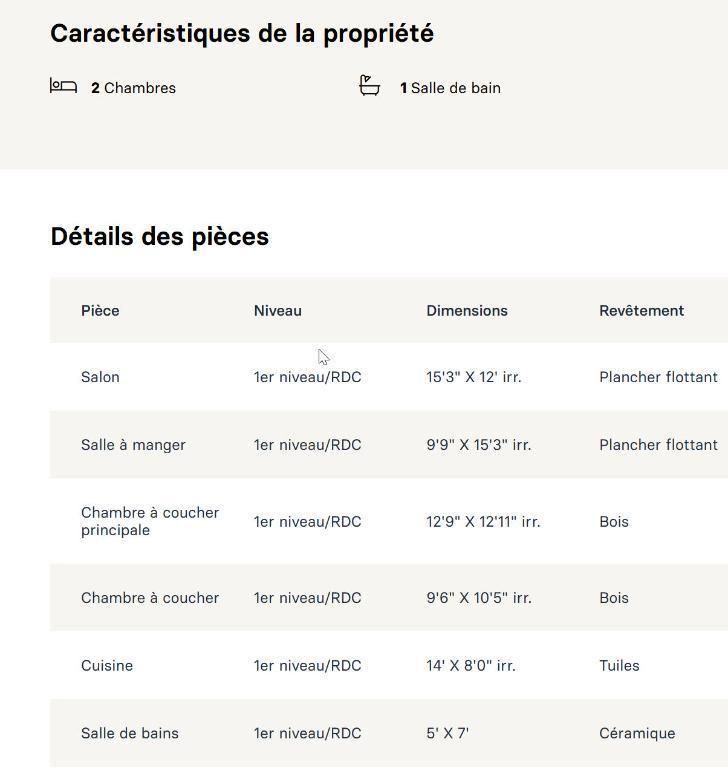728x768 pixels.
Task: Select the Salon row name
Action: (x=100, y=377)
